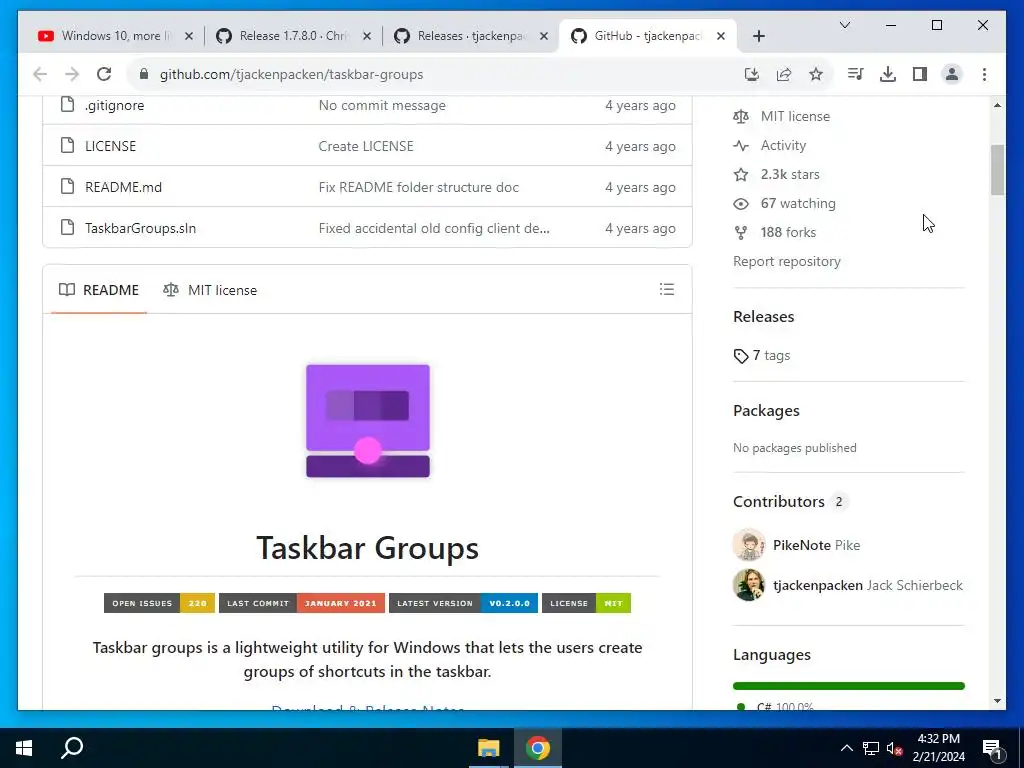Image resolution: width=1024 pixels, height=768 pixels.
Task: Open the LICENSE file
Action: click(110, 146)
